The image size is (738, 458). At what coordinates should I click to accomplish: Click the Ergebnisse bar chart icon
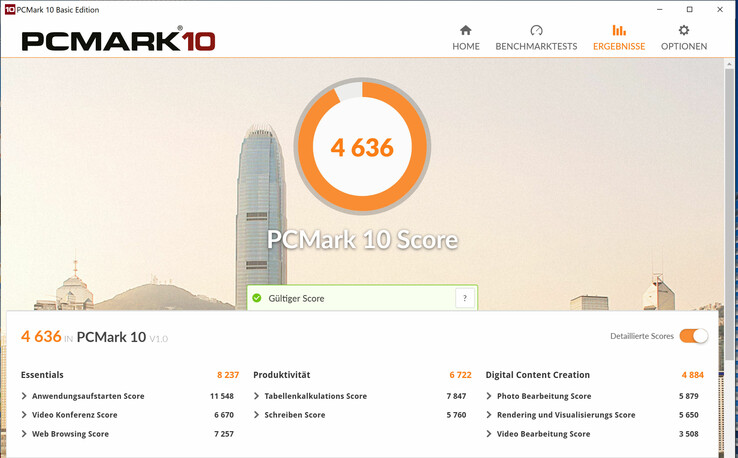619,31
